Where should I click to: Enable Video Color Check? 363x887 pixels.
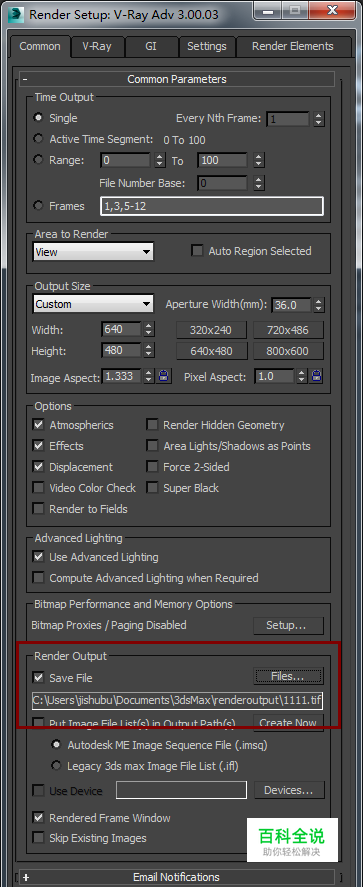tap(38, 488)
